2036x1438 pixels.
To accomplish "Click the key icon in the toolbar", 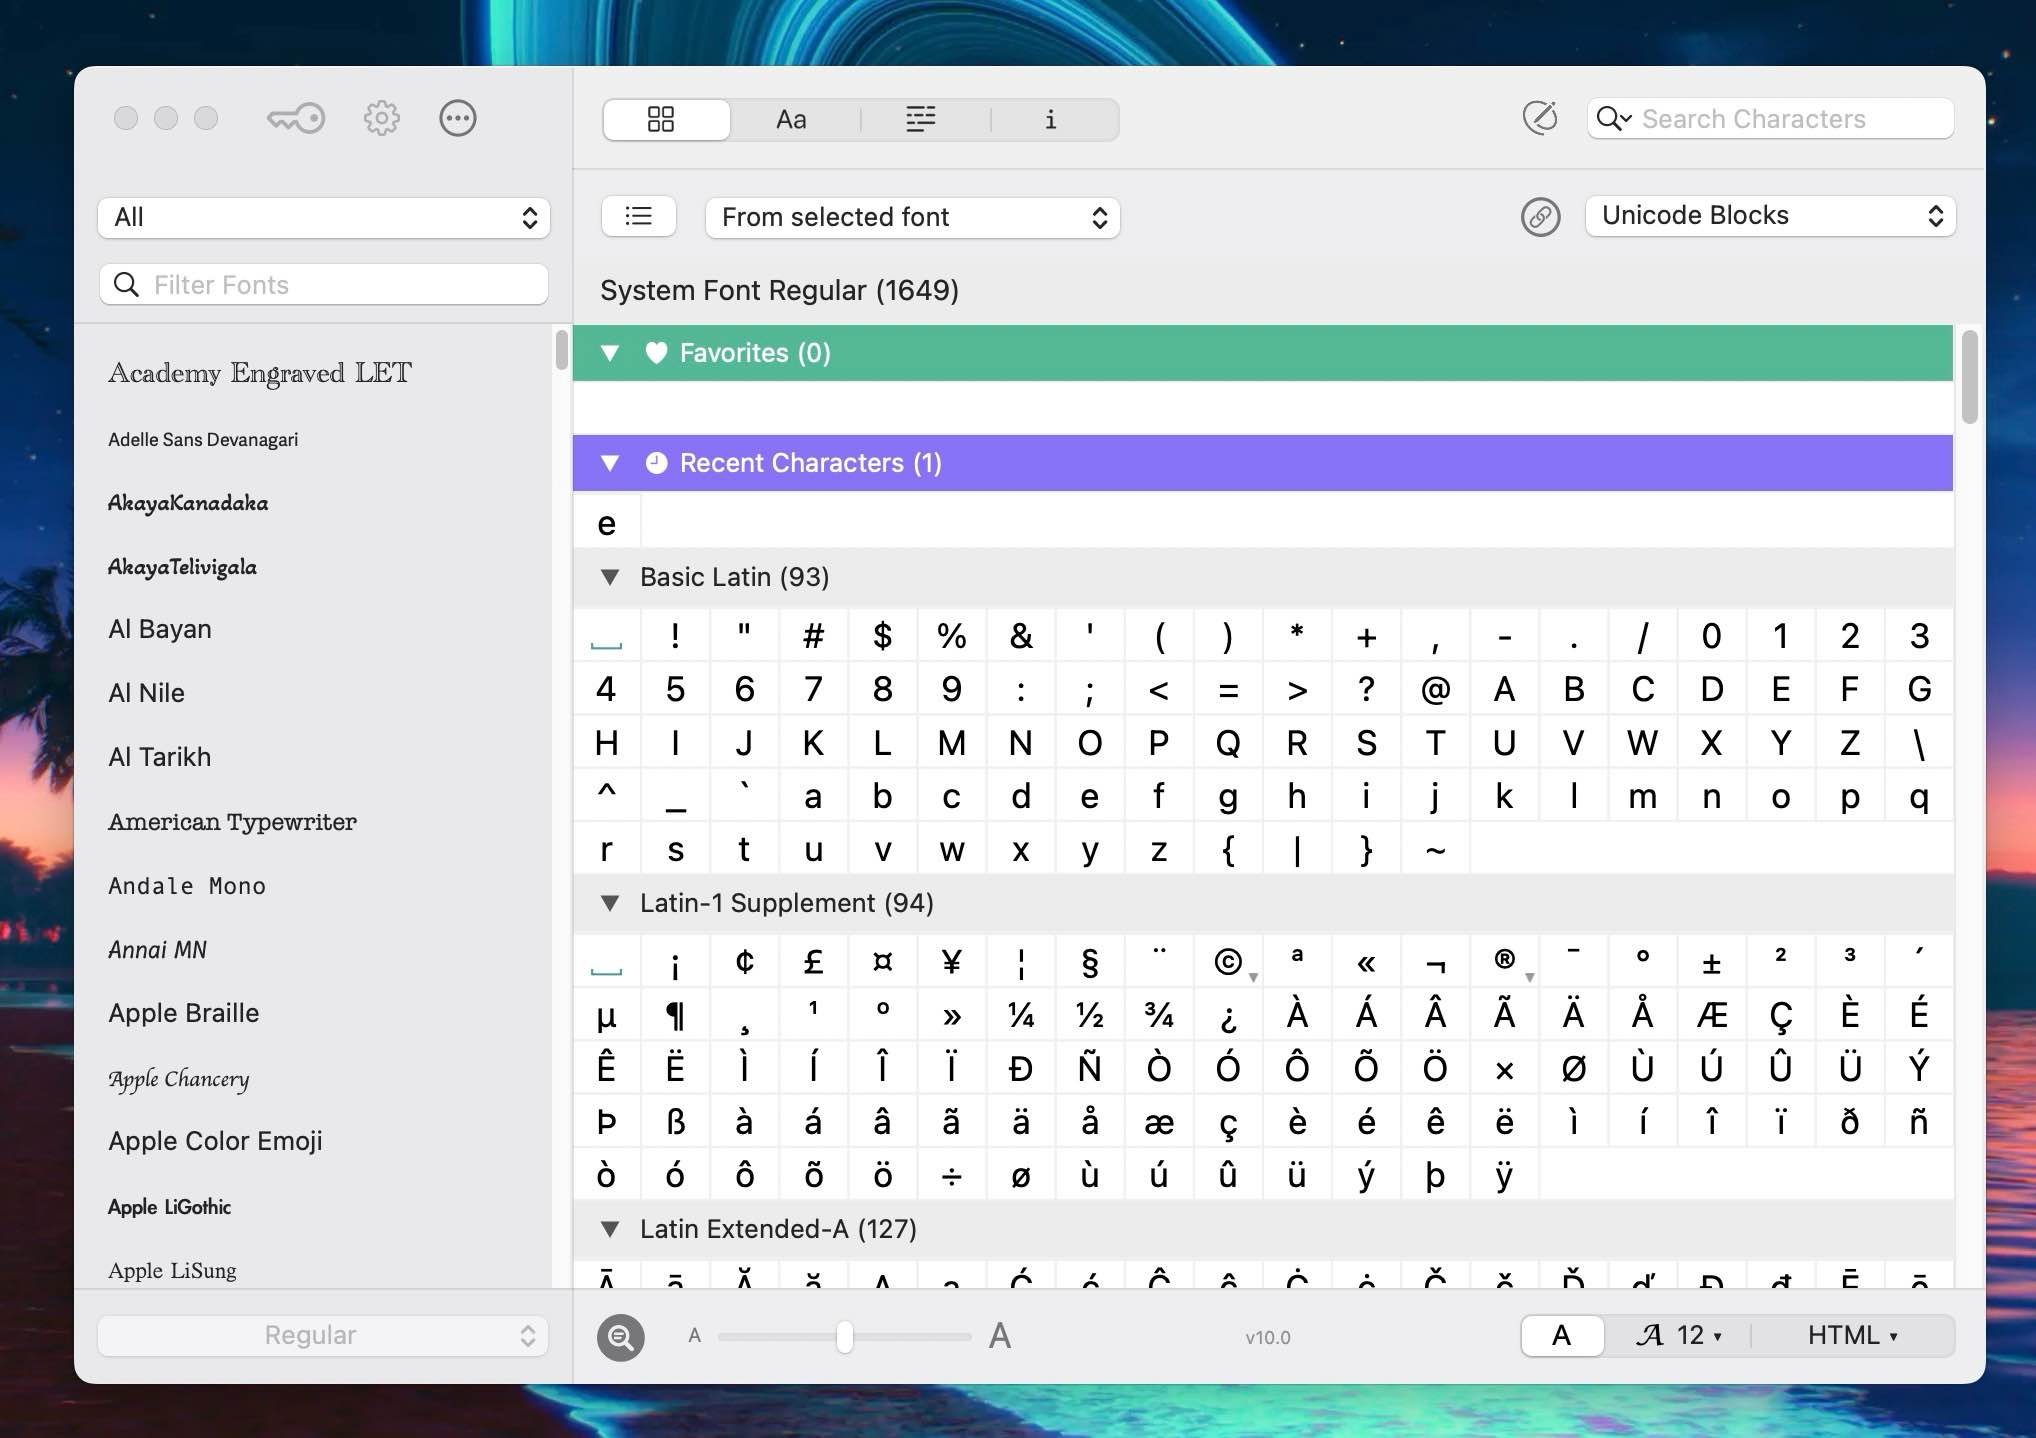I will click(296, 119).
